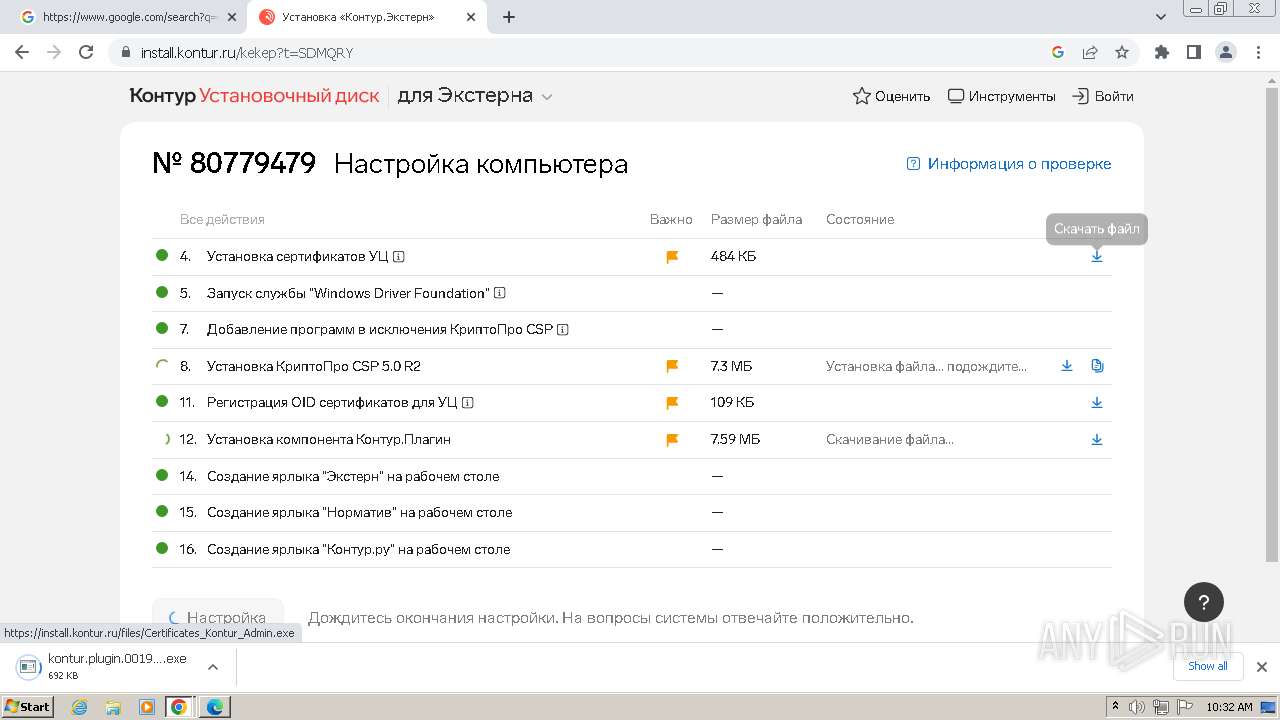This screenshot has height=720, width=1280.
Task: Click the taskbar clock 10:32 AM
Action: coord(1229,707)
